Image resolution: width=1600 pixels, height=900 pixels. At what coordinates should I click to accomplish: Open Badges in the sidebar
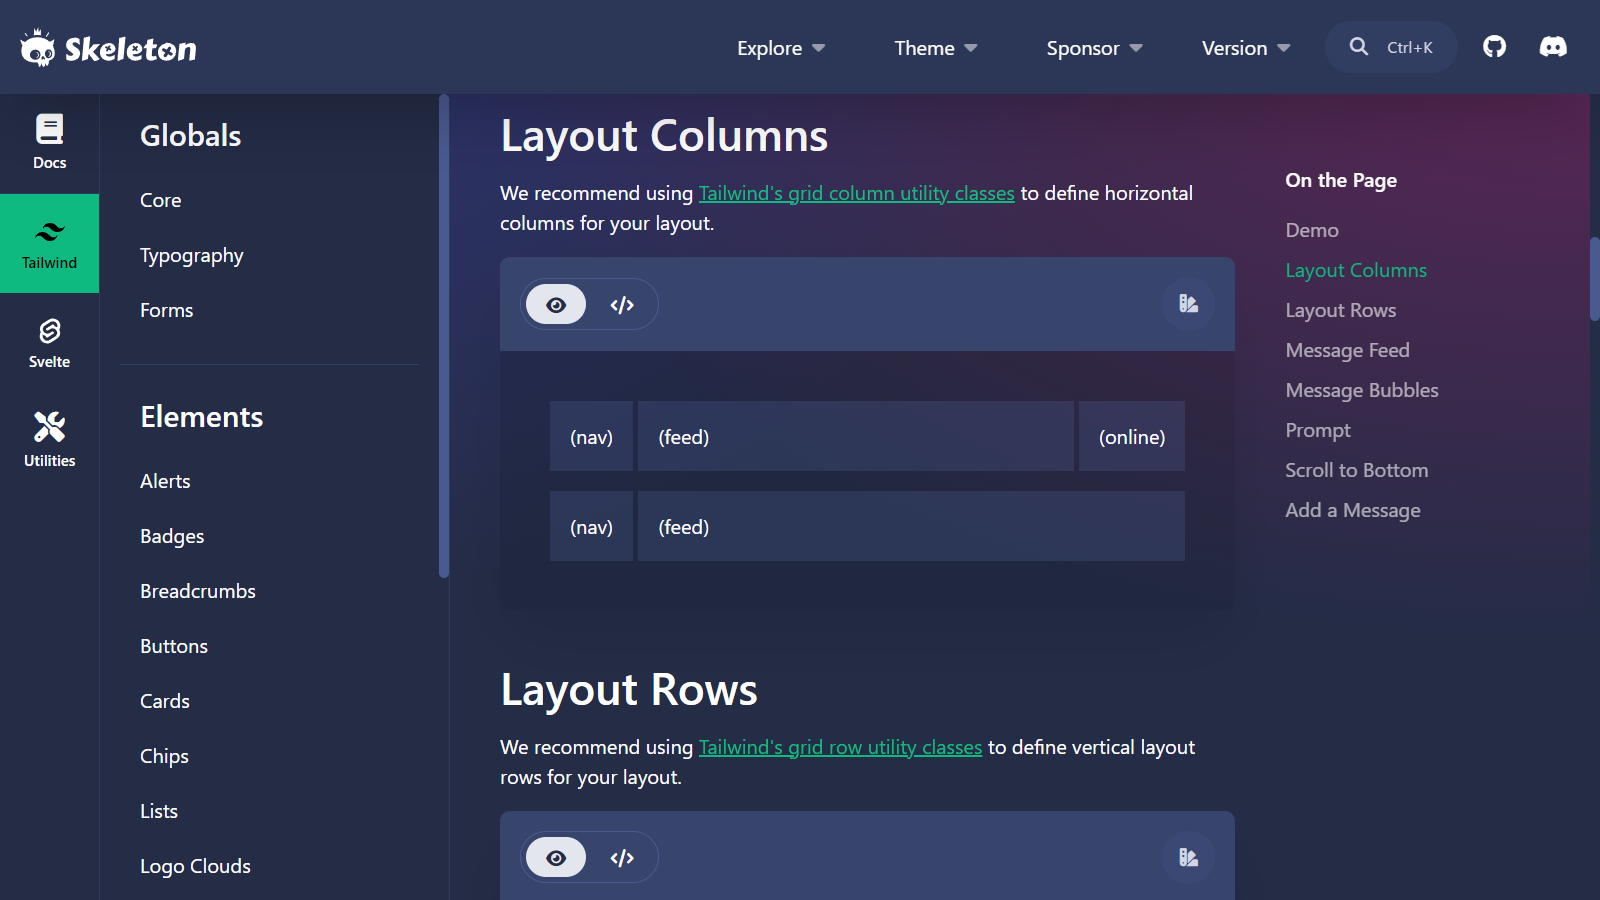click(172, 536)
